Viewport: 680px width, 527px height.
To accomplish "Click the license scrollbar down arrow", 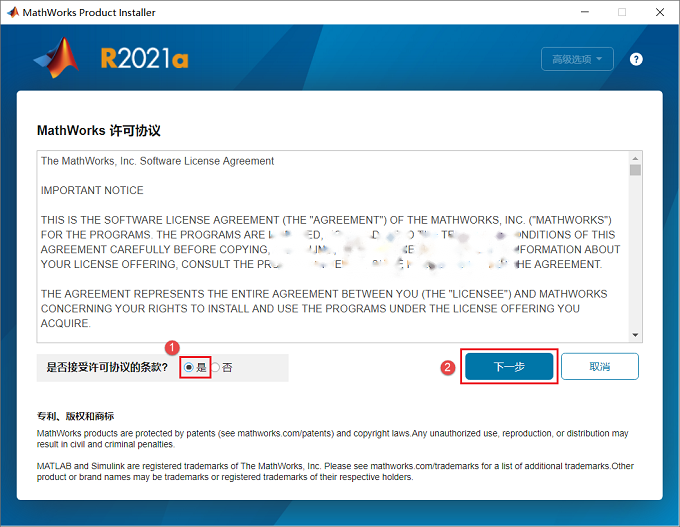I will point(635,335).
